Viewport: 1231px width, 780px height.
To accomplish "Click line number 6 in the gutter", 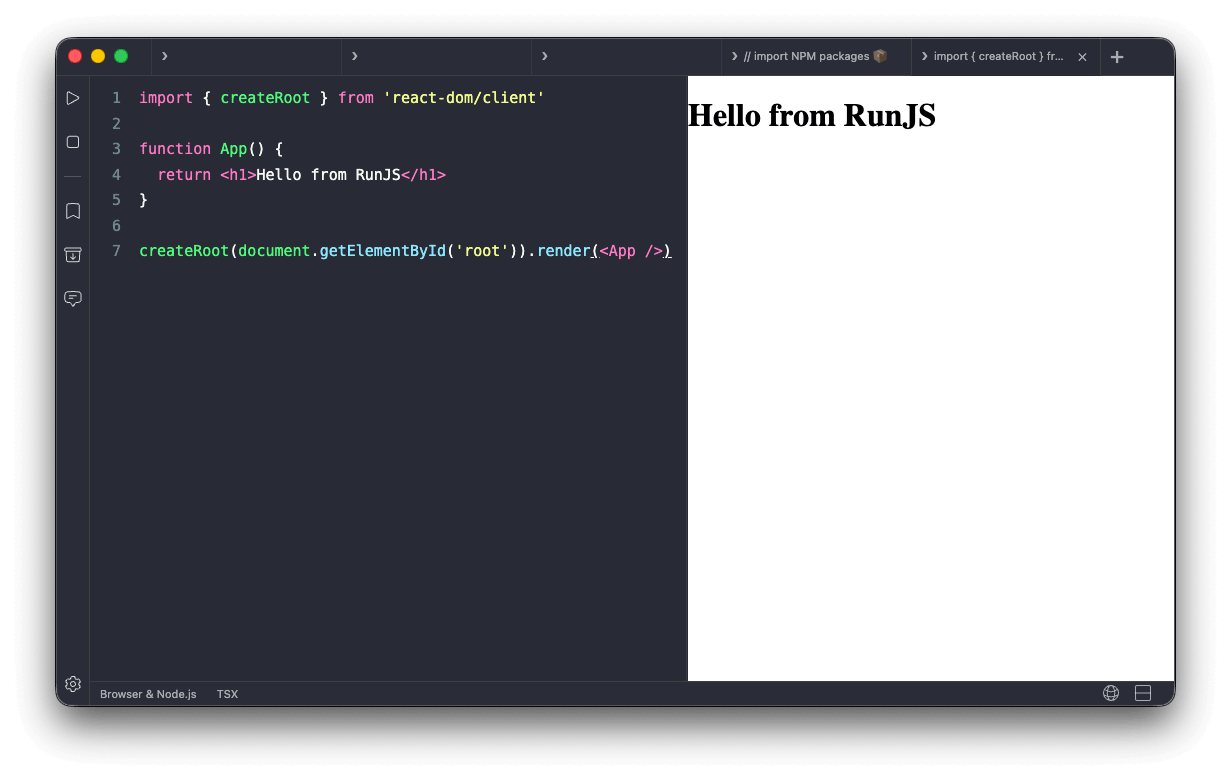I will point(116,226).
